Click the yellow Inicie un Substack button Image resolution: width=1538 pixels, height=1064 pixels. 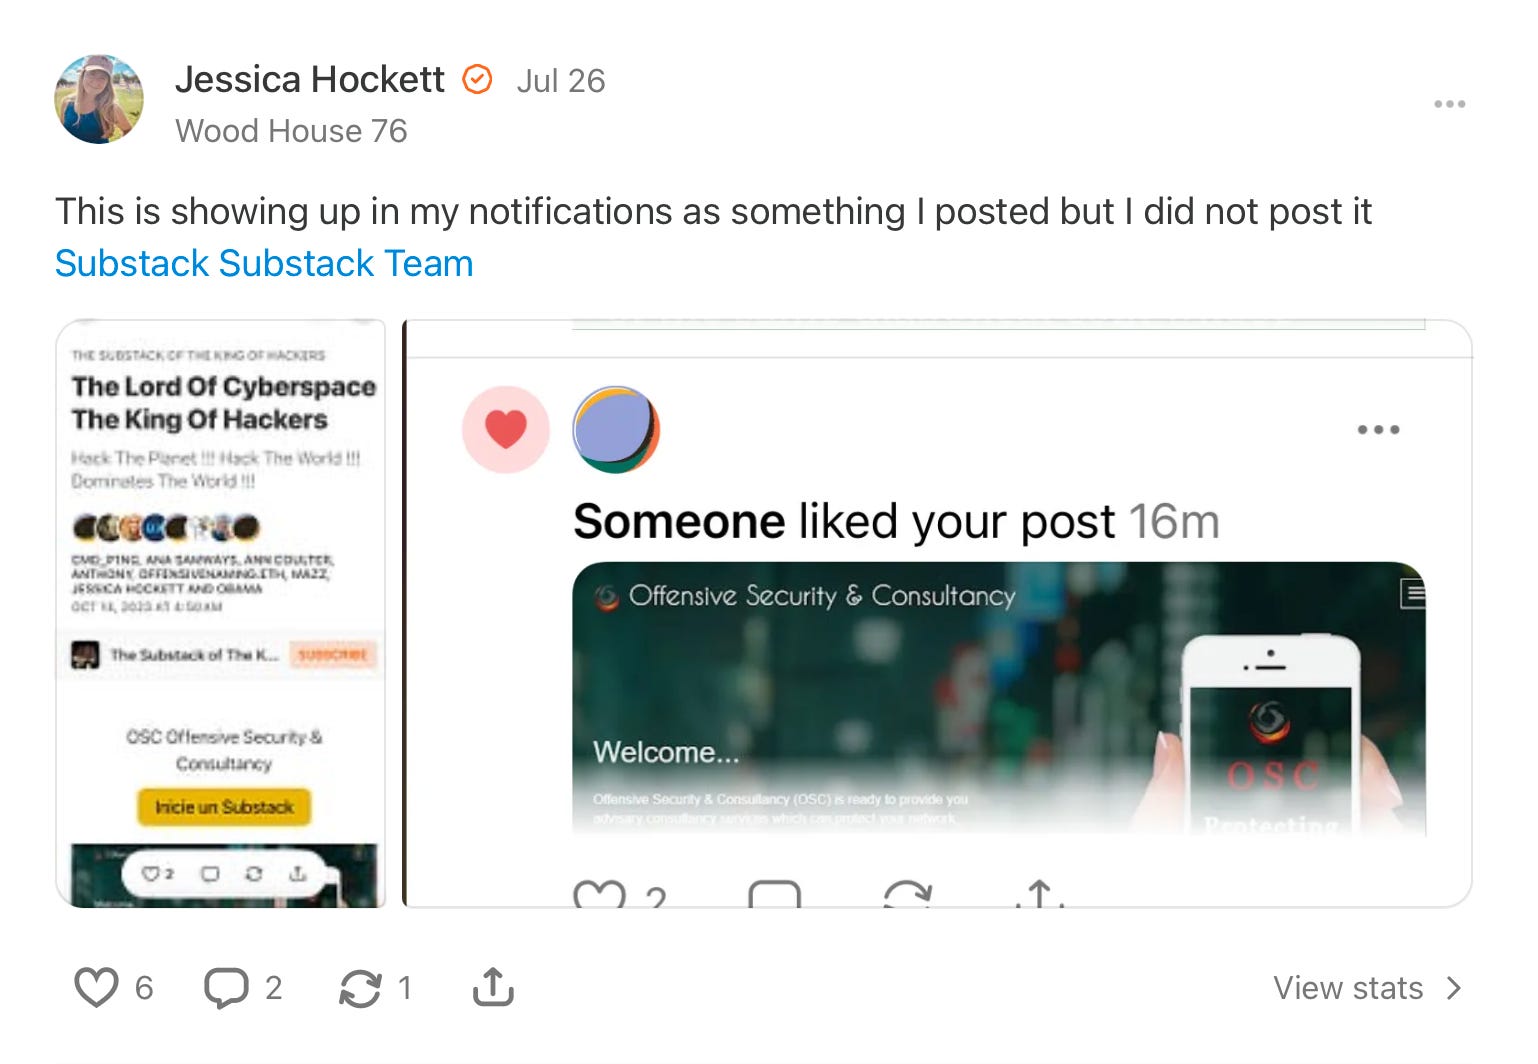tap(224, 807)
